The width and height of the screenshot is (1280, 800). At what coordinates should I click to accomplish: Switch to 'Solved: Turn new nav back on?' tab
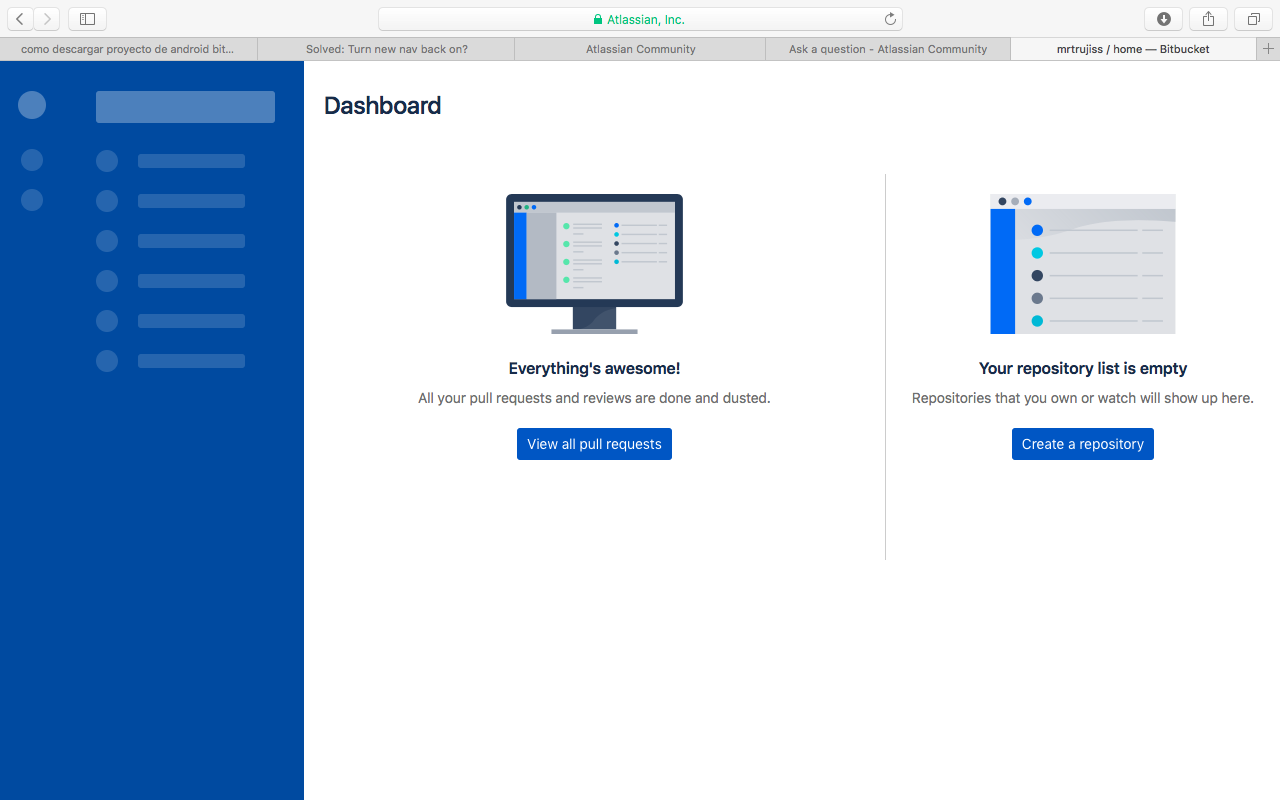pos(386,49)
